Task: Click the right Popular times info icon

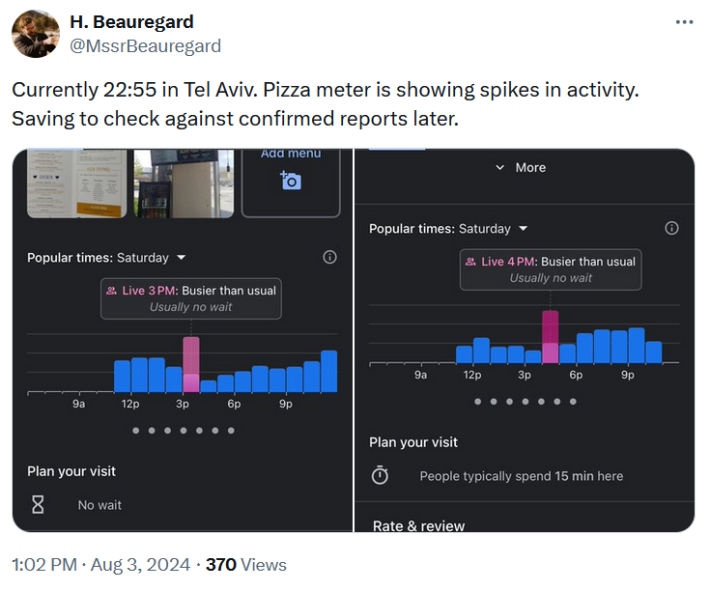Action: (x=672, y=228)
